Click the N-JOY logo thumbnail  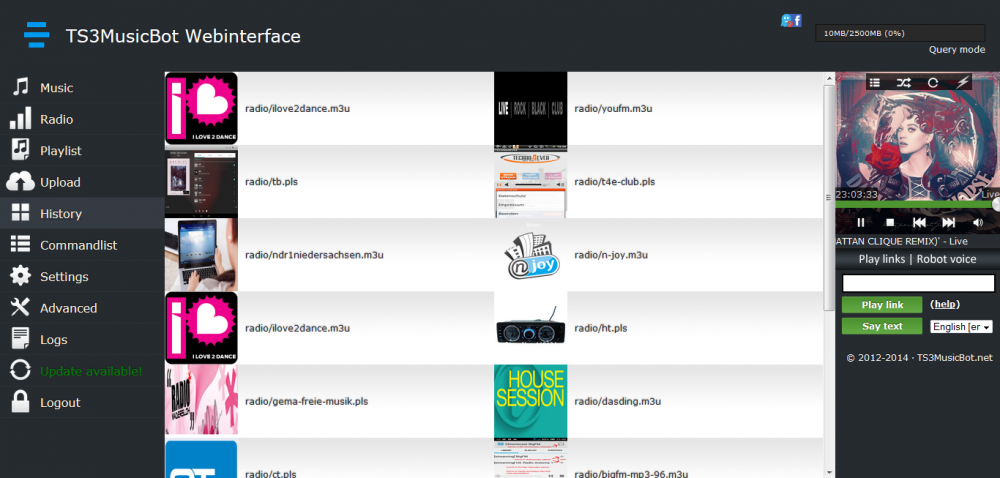pos(531,255)
